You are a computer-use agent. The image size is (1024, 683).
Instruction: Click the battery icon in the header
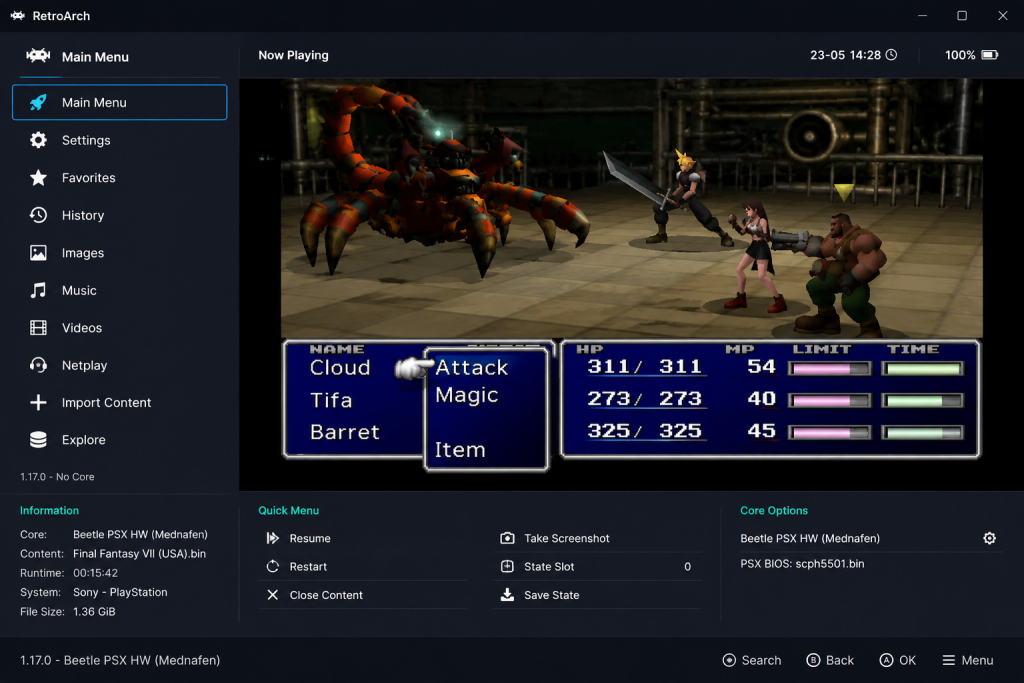(989, 55)
